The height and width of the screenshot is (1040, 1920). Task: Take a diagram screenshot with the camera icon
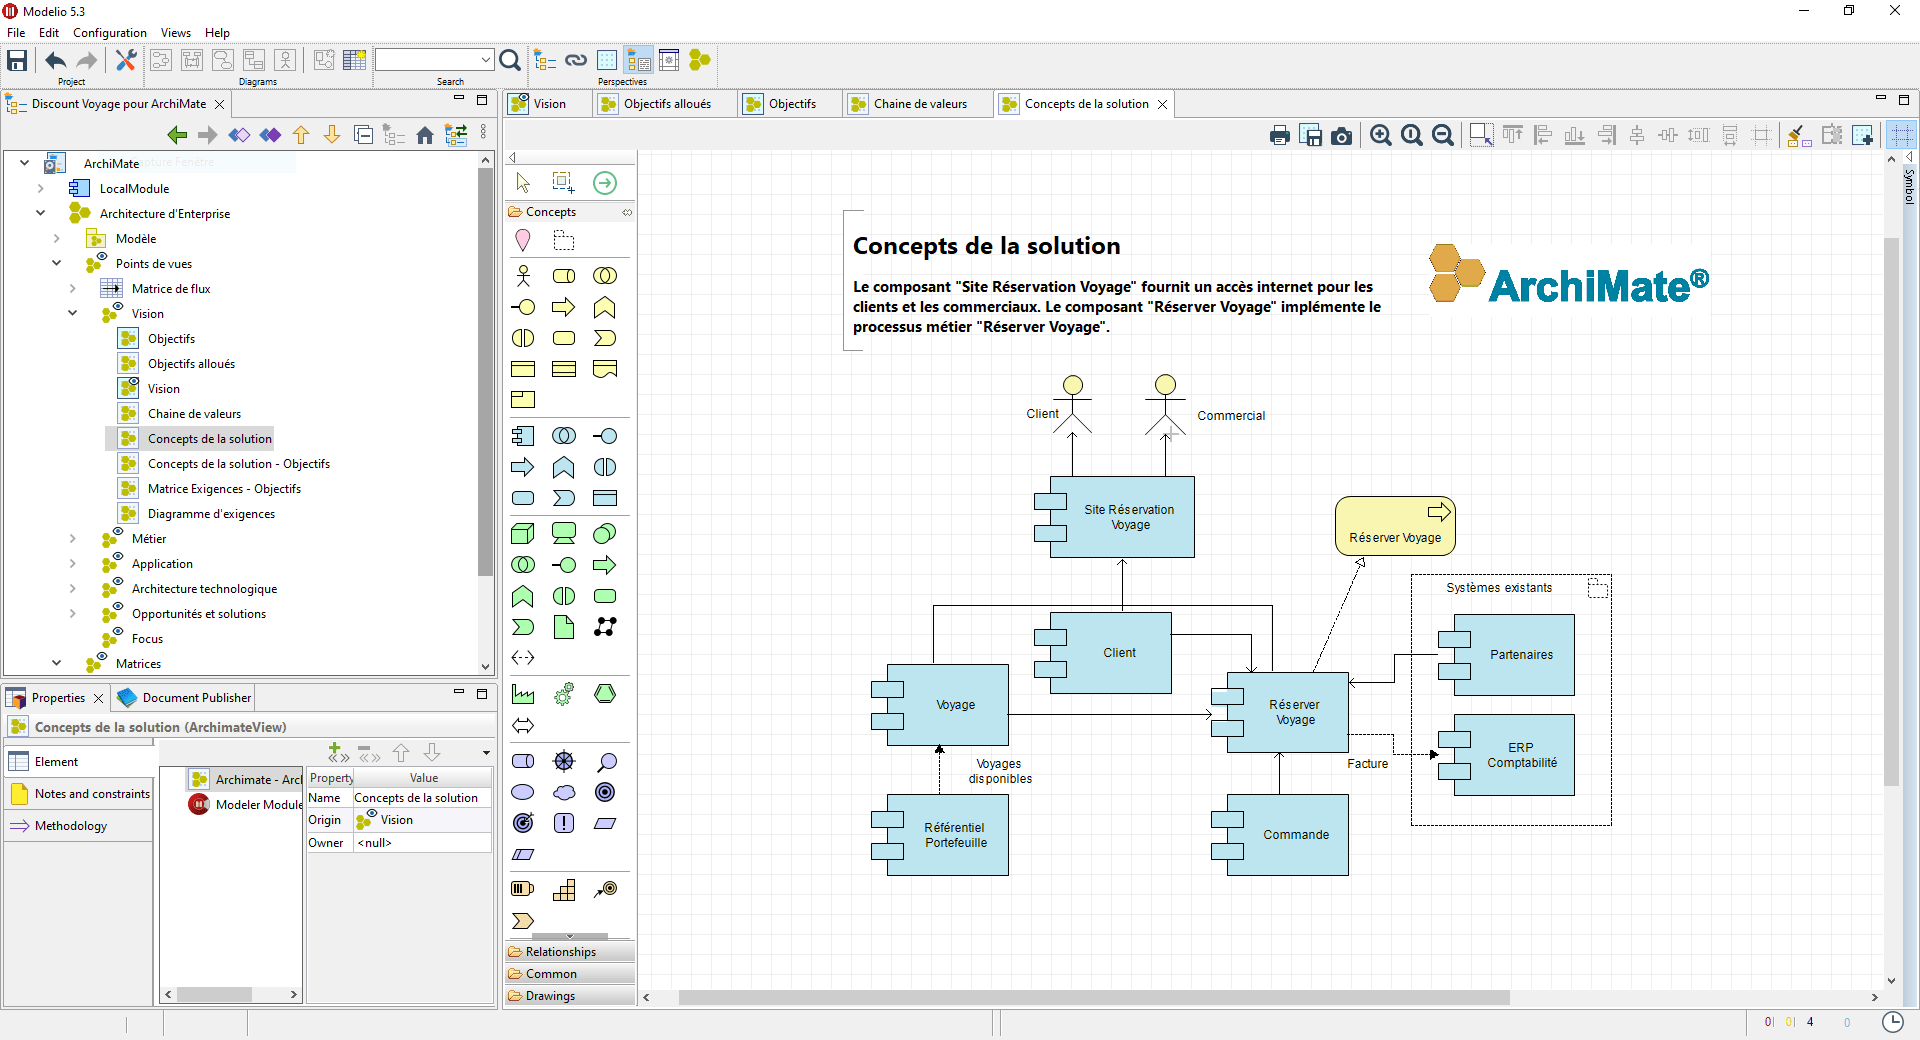click(x=1342, y=135)
